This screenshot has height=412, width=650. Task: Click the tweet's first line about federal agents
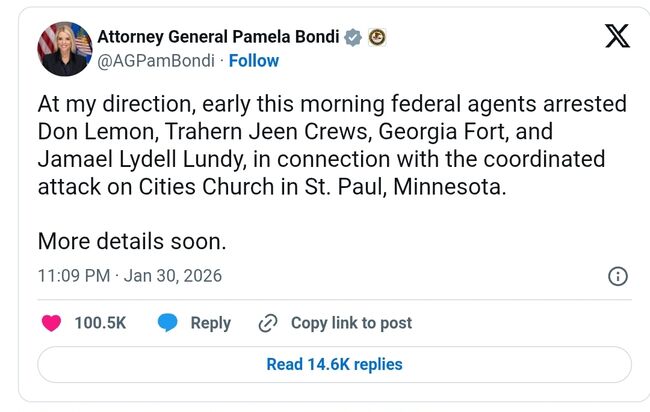[331, 105]
